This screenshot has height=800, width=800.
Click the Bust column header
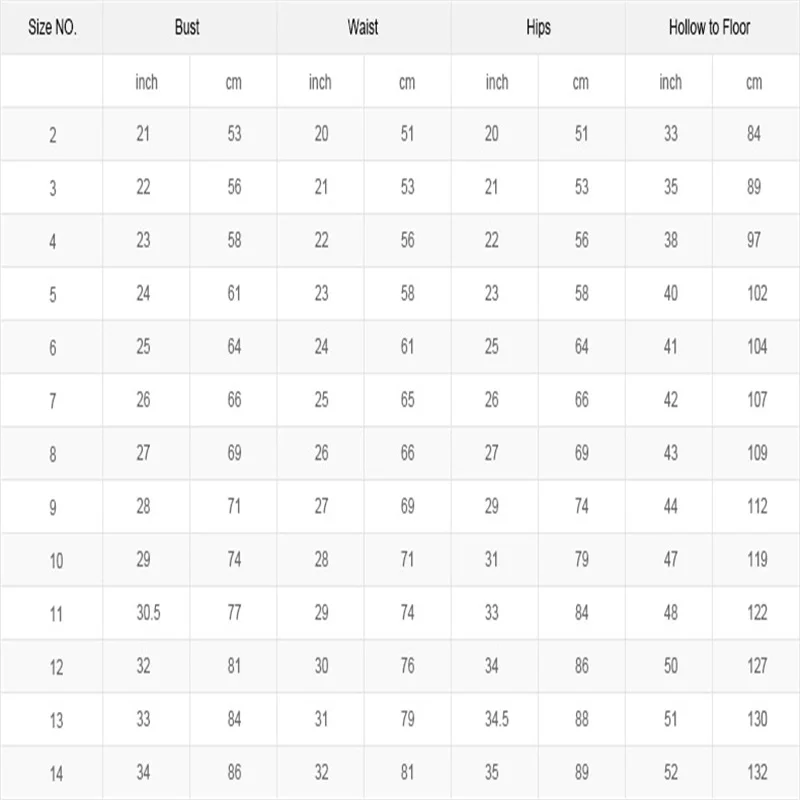tap(187, 29)
